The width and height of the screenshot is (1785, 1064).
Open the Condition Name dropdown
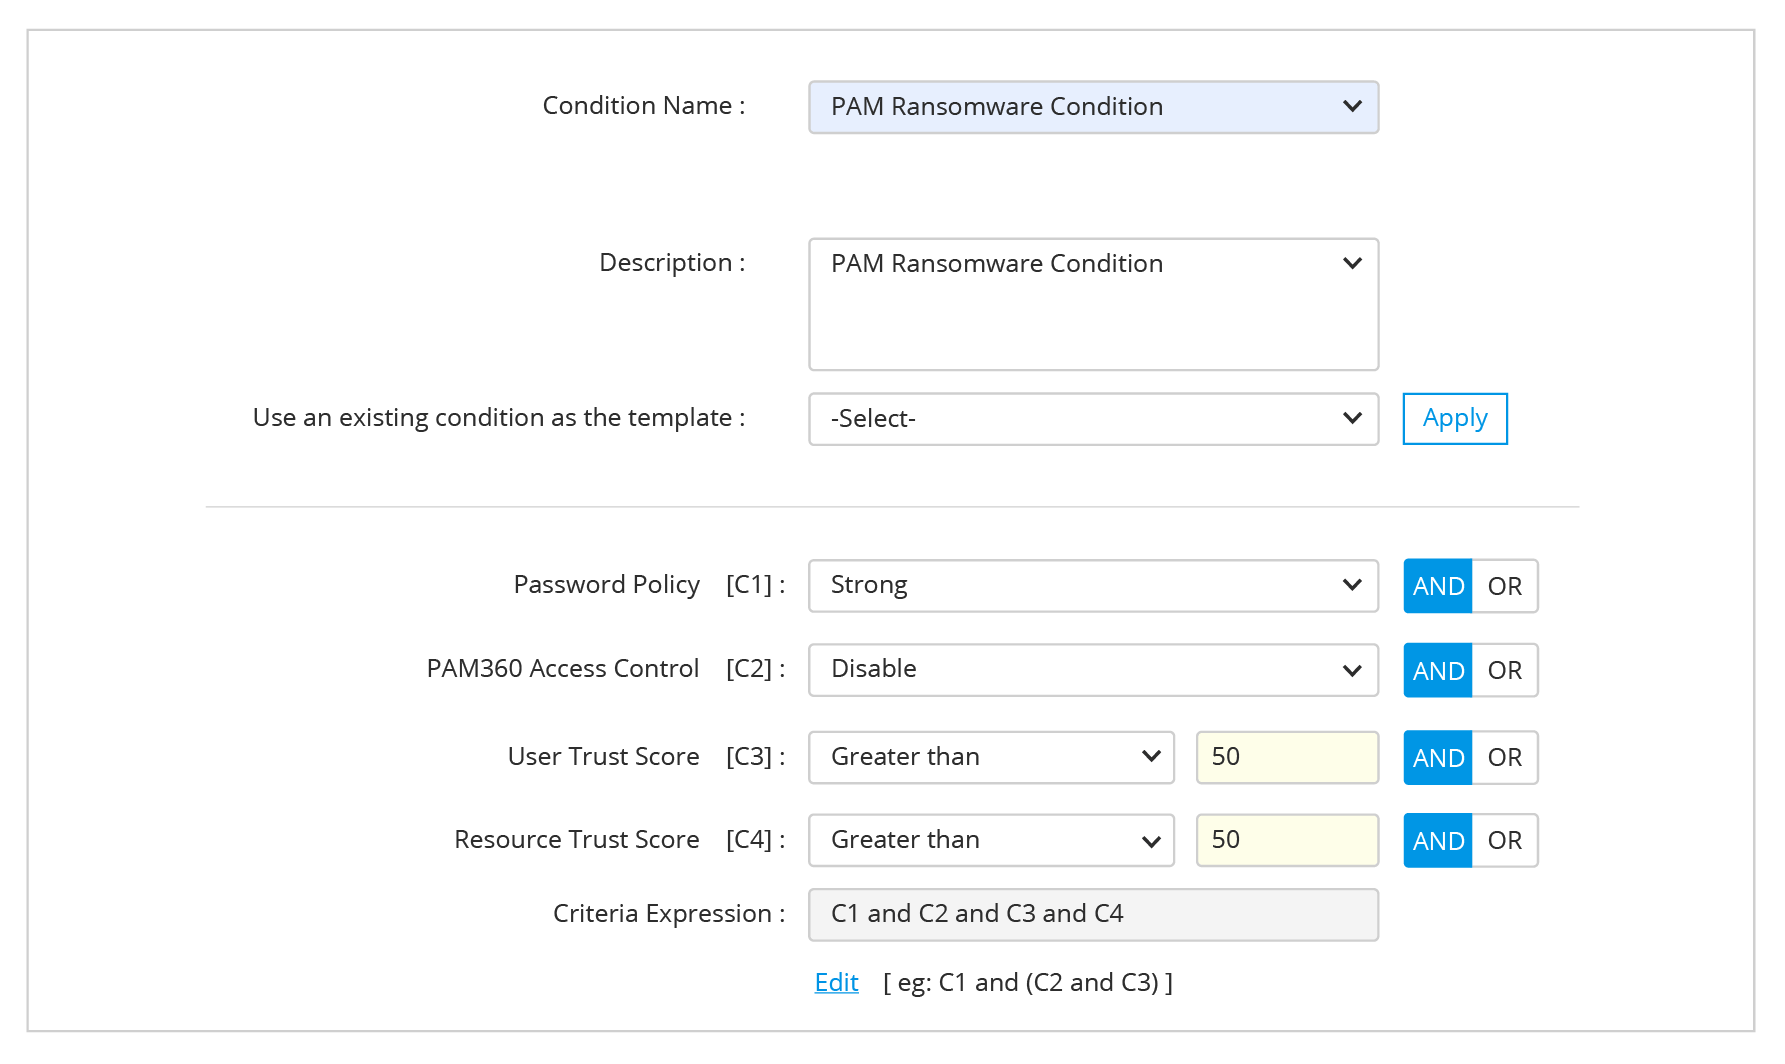(x=1093, y=107)
